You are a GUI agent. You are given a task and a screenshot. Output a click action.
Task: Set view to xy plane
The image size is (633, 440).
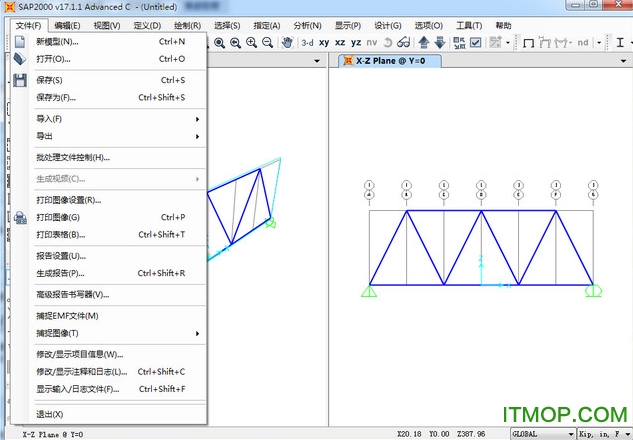coord(324,43)
